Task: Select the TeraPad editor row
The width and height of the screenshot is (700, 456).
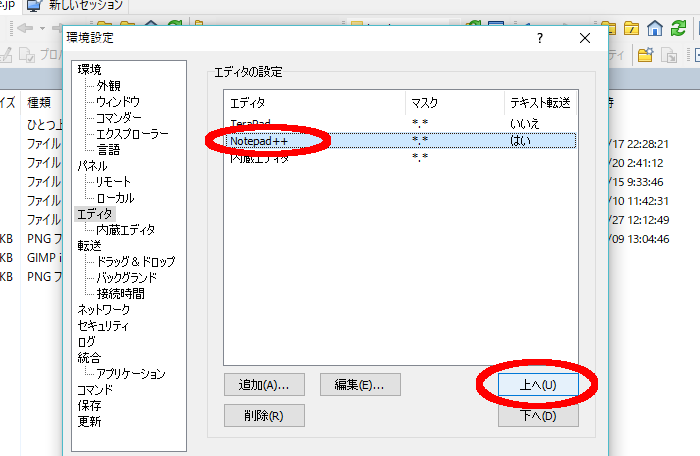Action: click(x=400, y=123)
